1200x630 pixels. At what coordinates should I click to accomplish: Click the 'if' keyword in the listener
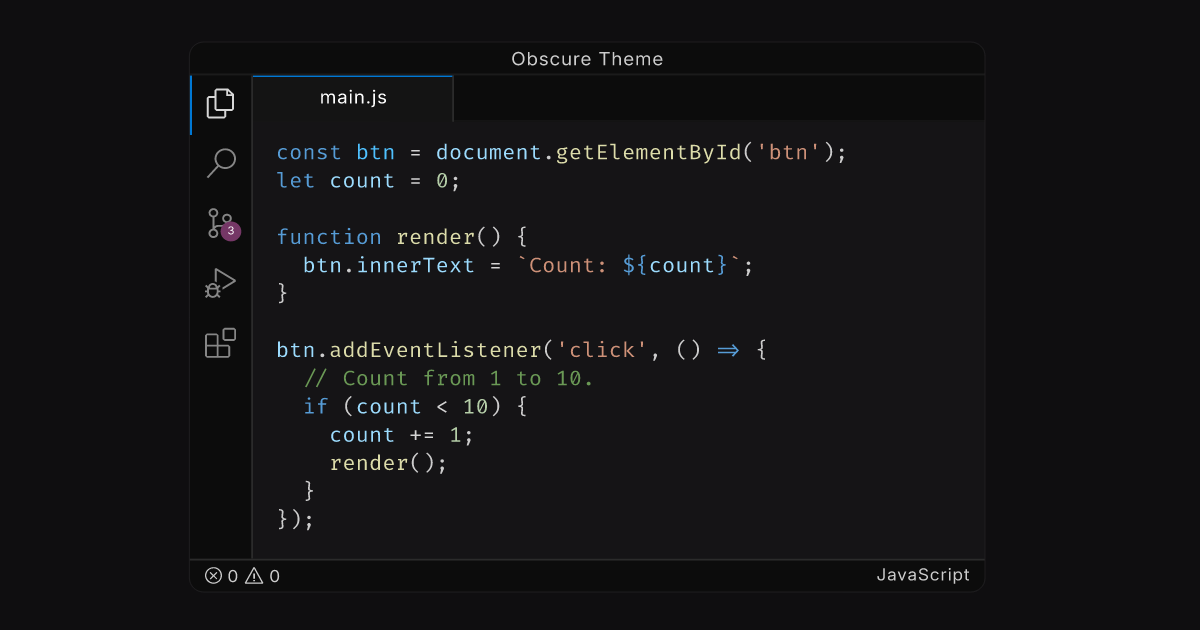316,406
